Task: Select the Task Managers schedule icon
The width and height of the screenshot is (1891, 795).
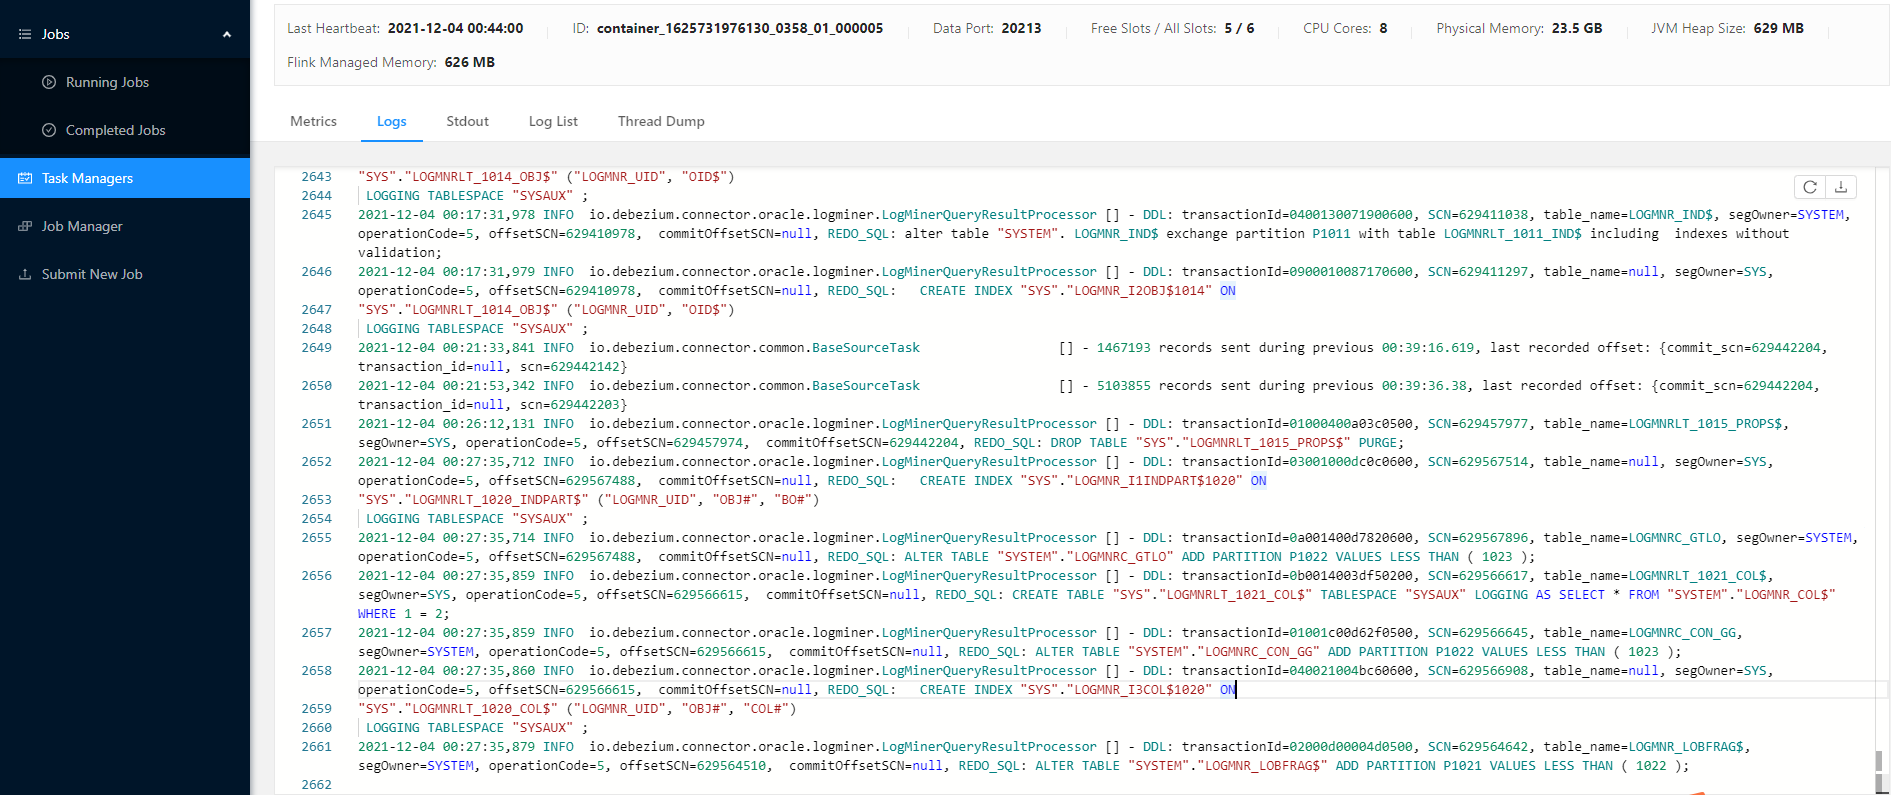Action: (x=25, y=178)
